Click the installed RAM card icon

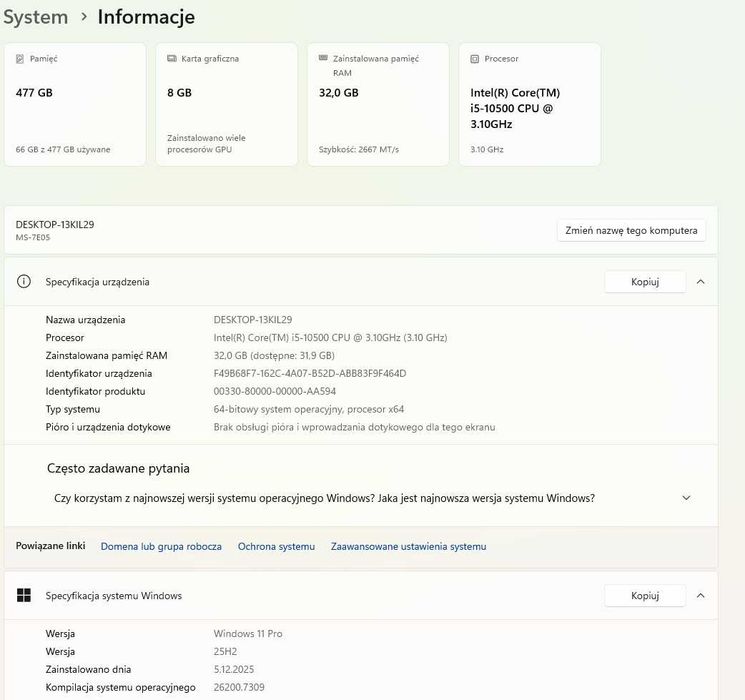click(x=323, y=59)
